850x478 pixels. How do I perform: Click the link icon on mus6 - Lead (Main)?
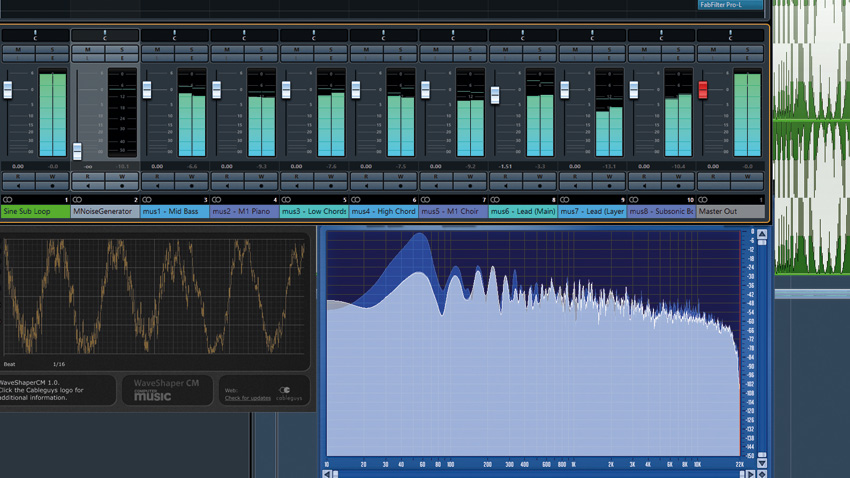(x=495, y=199)
